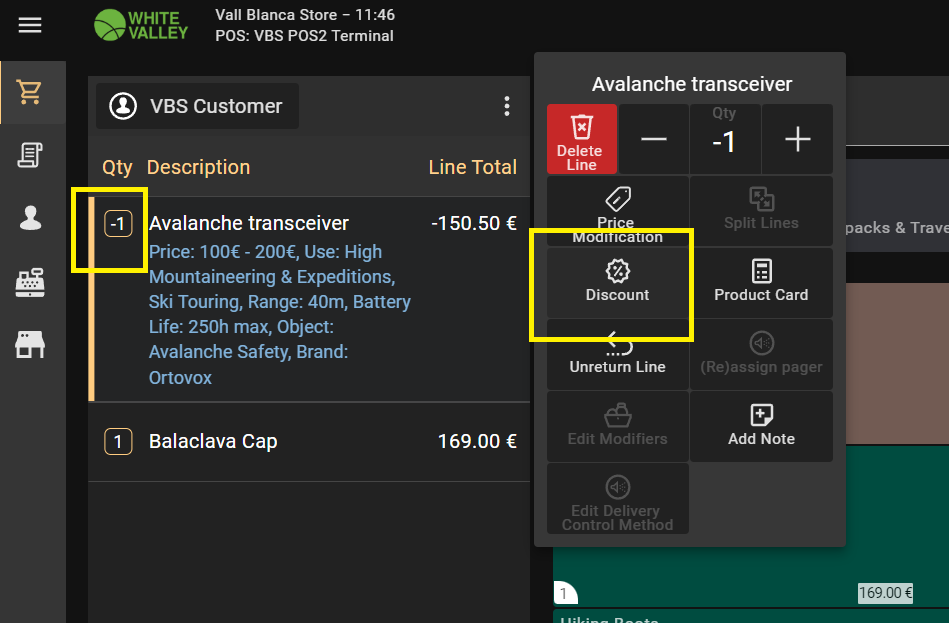Choose Price Modification option
949x623 pixels.
617,211
